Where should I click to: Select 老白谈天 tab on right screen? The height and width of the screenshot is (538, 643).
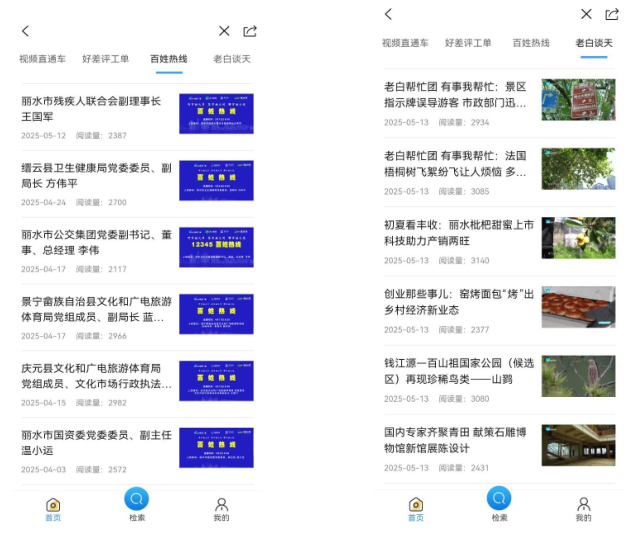594,43
